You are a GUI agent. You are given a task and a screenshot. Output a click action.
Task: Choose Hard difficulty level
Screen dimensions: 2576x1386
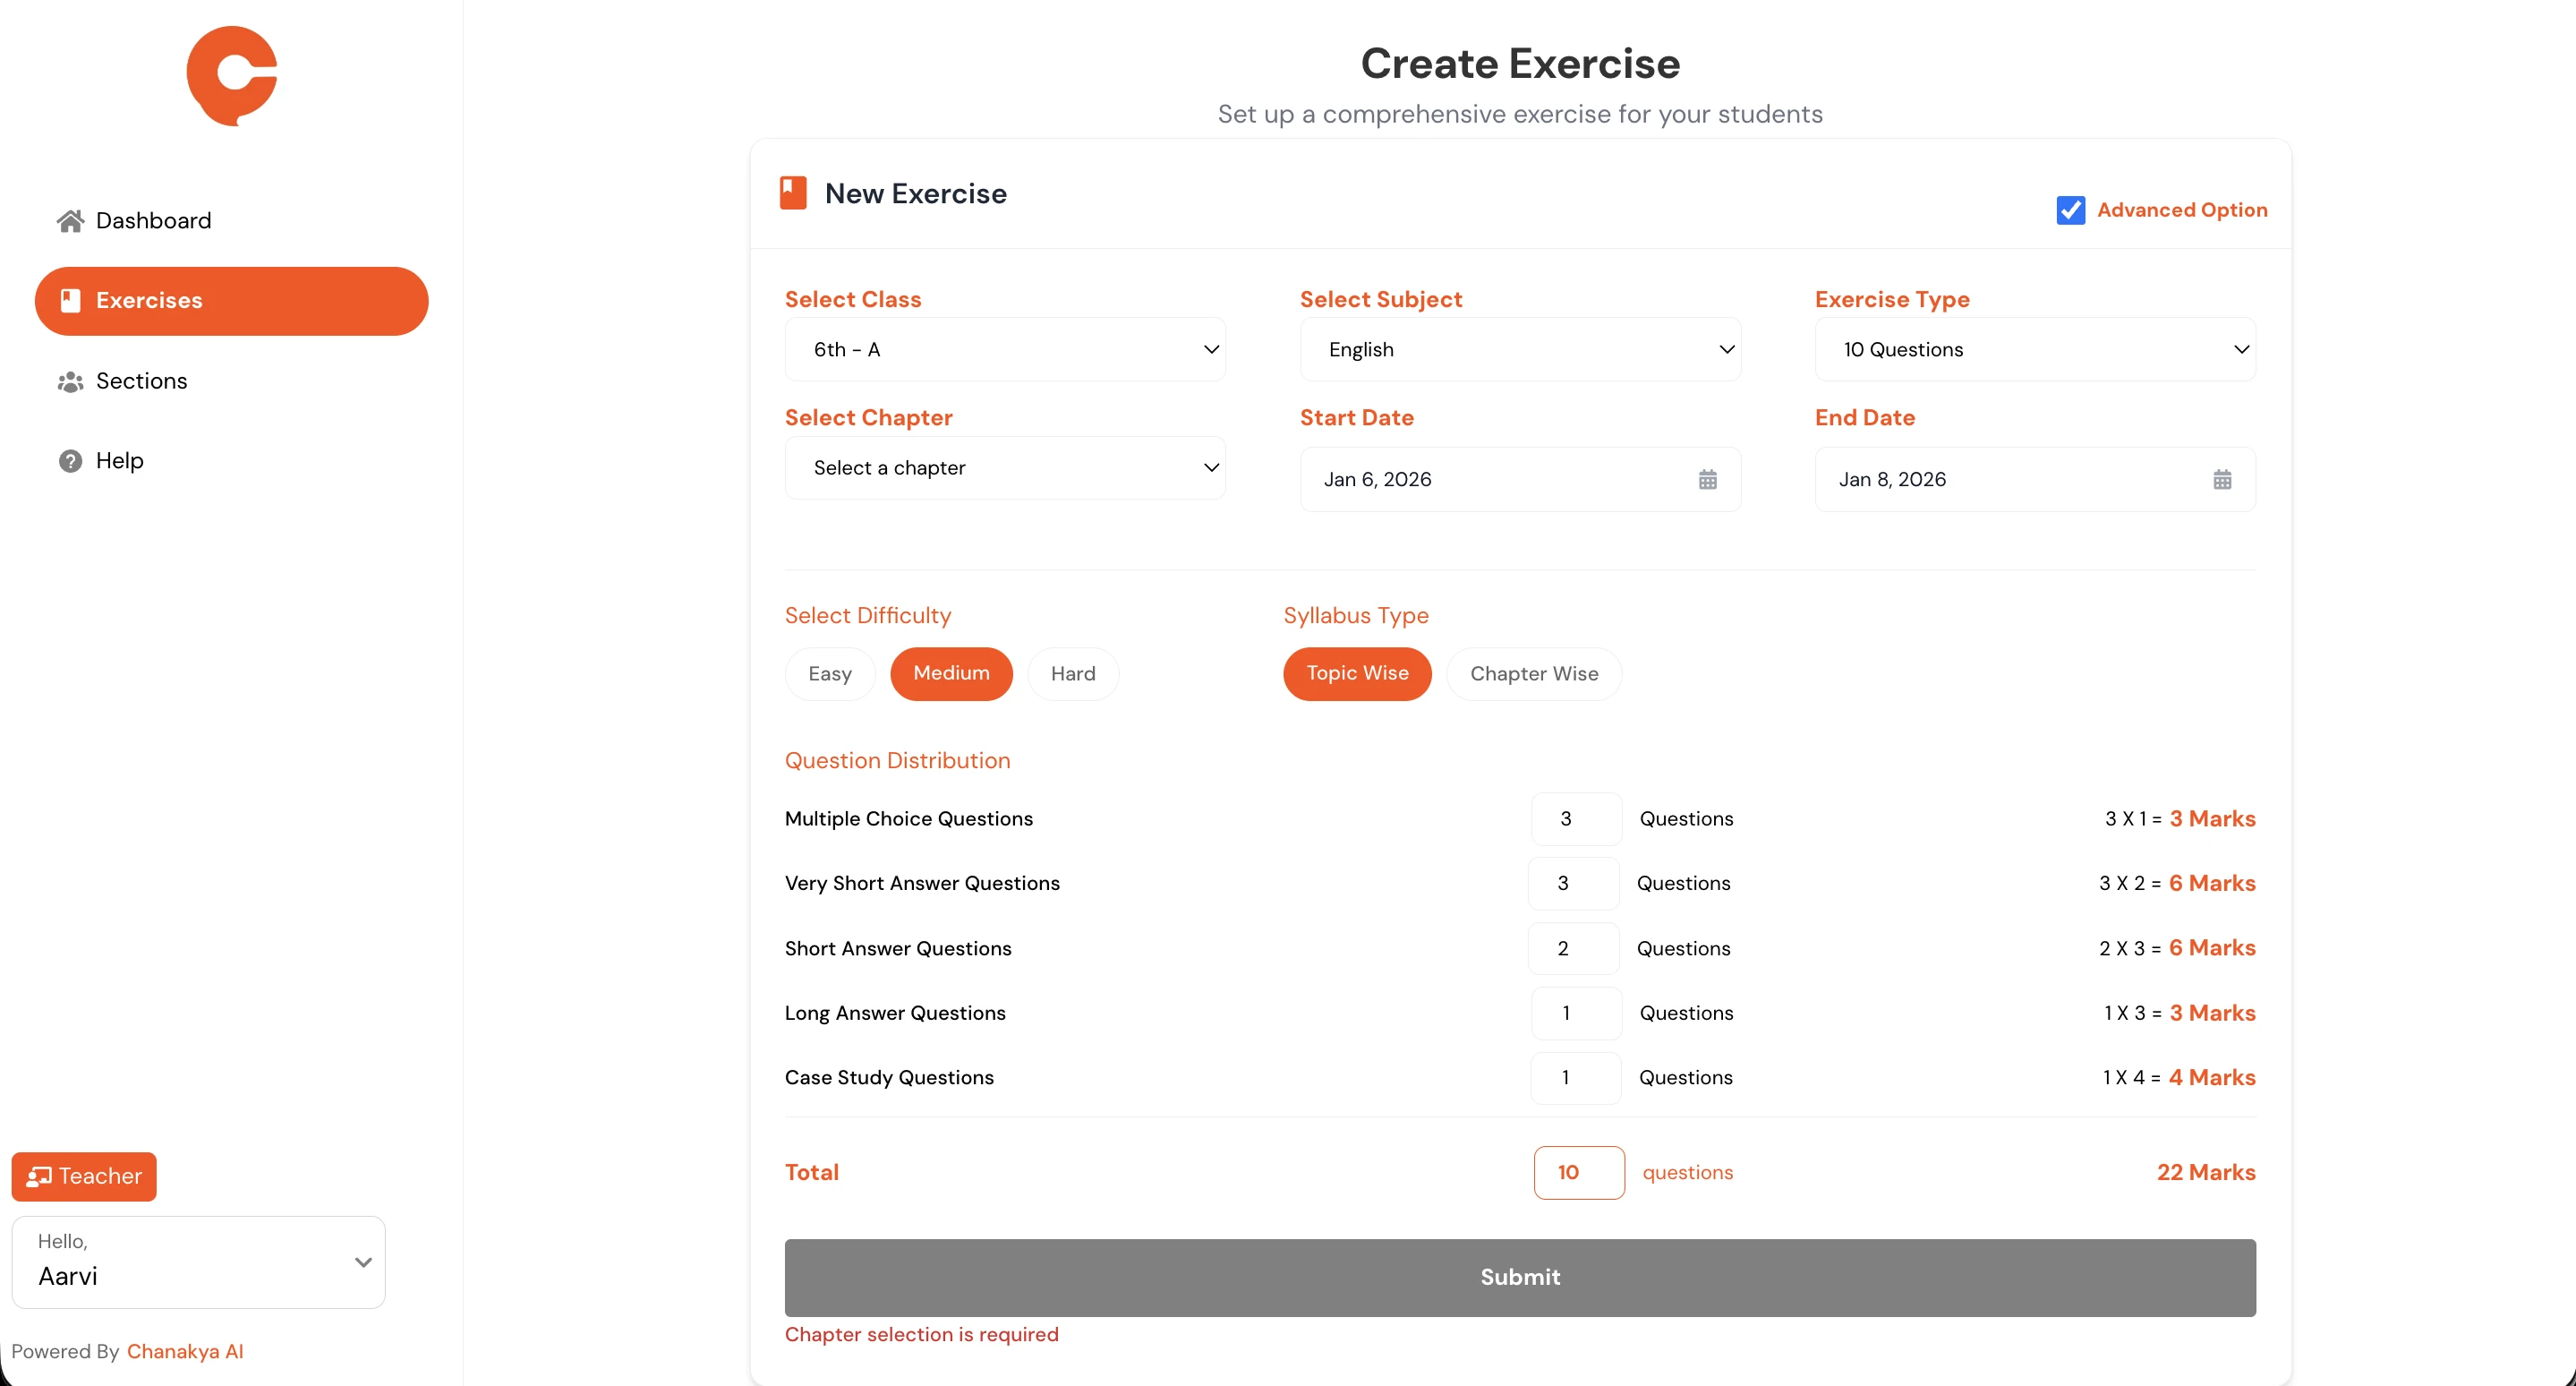pos(1072,674)
